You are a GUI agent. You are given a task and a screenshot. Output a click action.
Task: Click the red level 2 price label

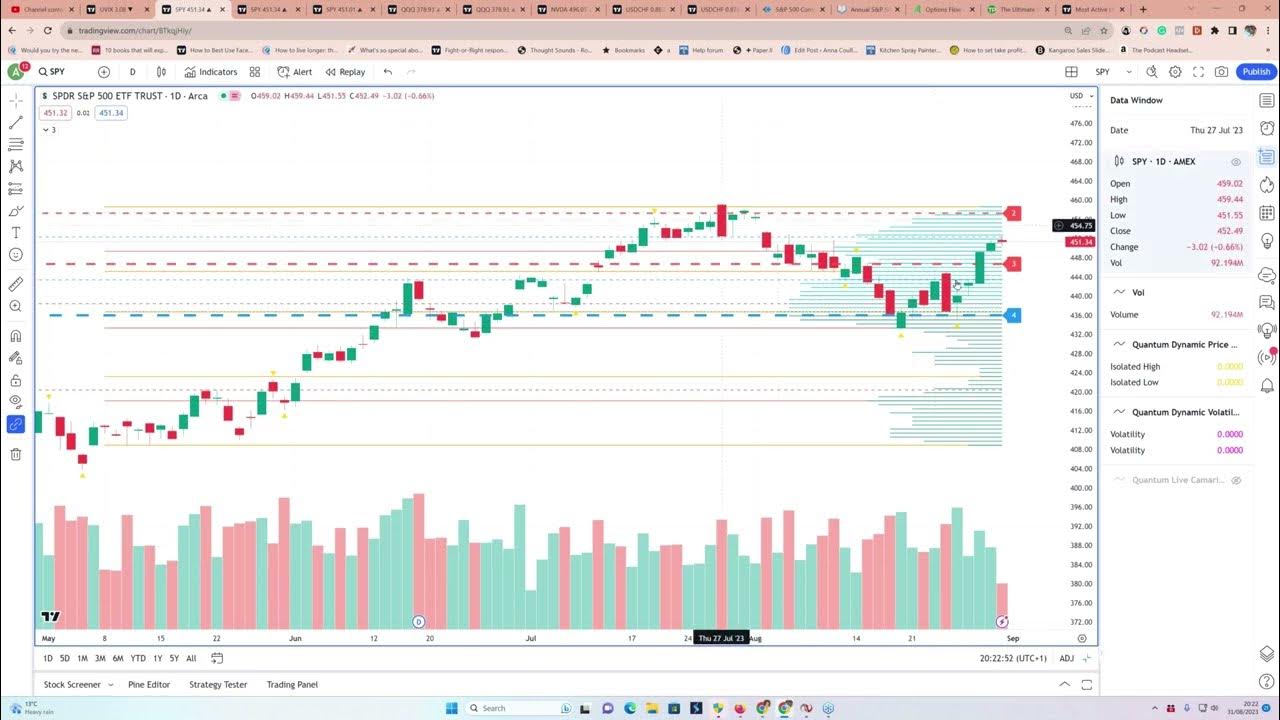pyautogui.click(x=1013, y=213)
